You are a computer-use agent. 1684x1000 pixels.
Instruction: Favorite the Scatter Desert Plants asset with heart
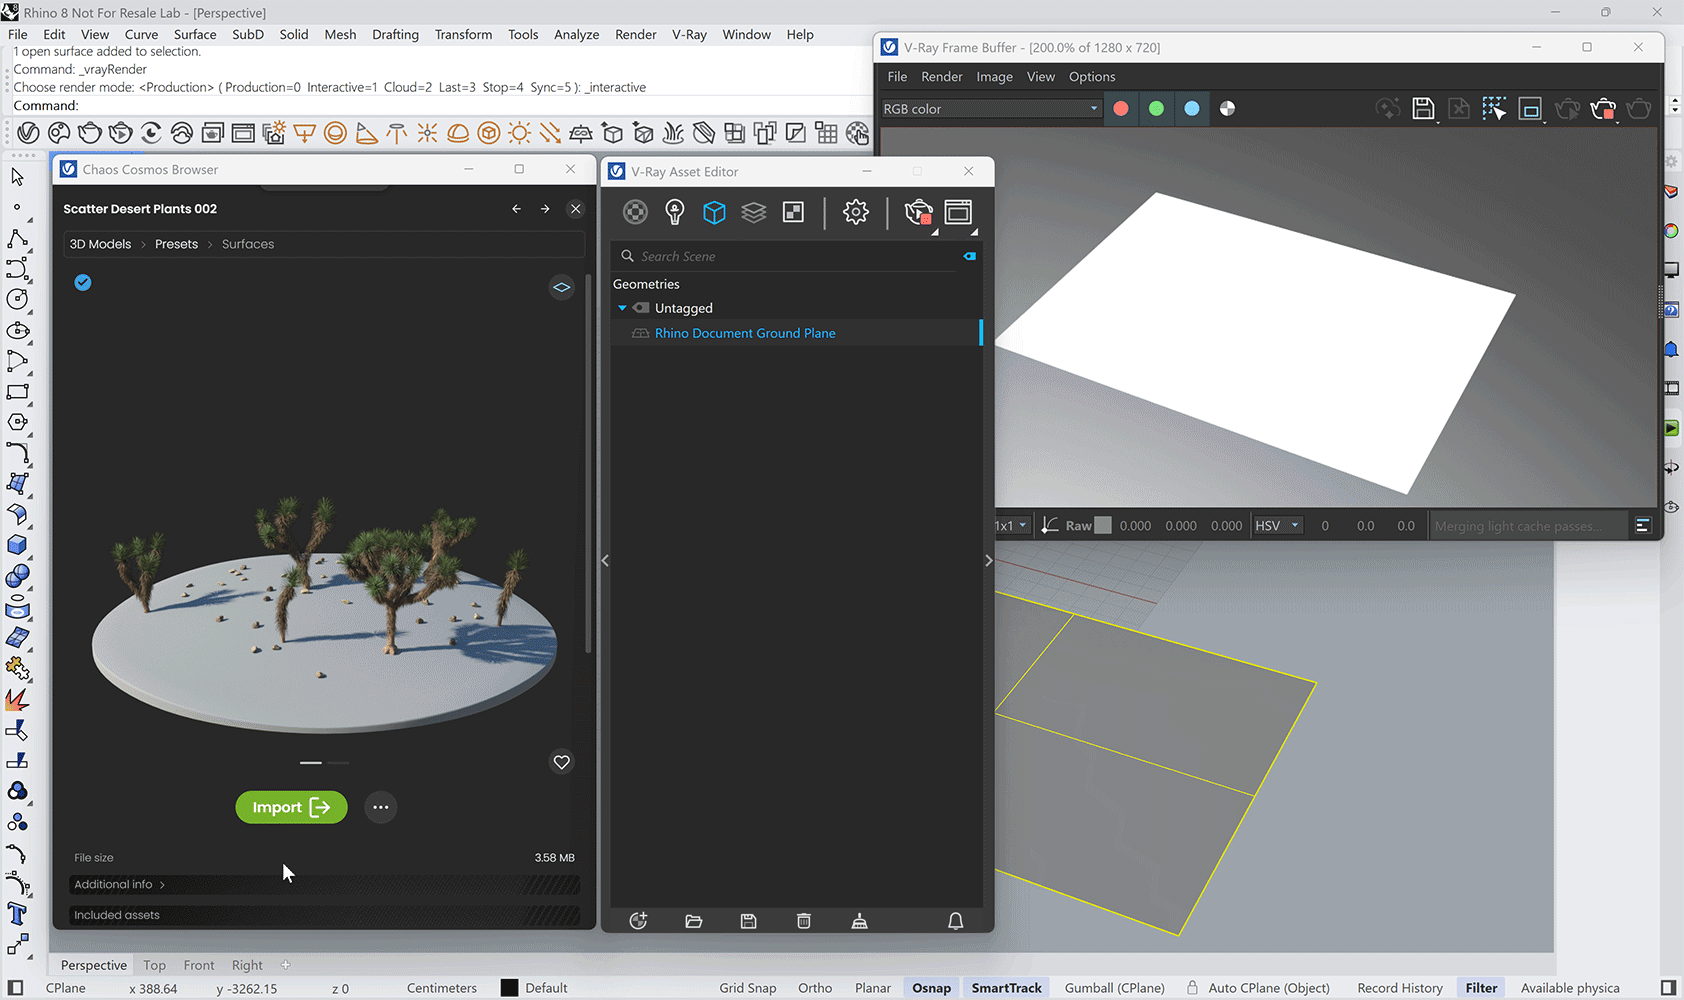click(562, 762)
